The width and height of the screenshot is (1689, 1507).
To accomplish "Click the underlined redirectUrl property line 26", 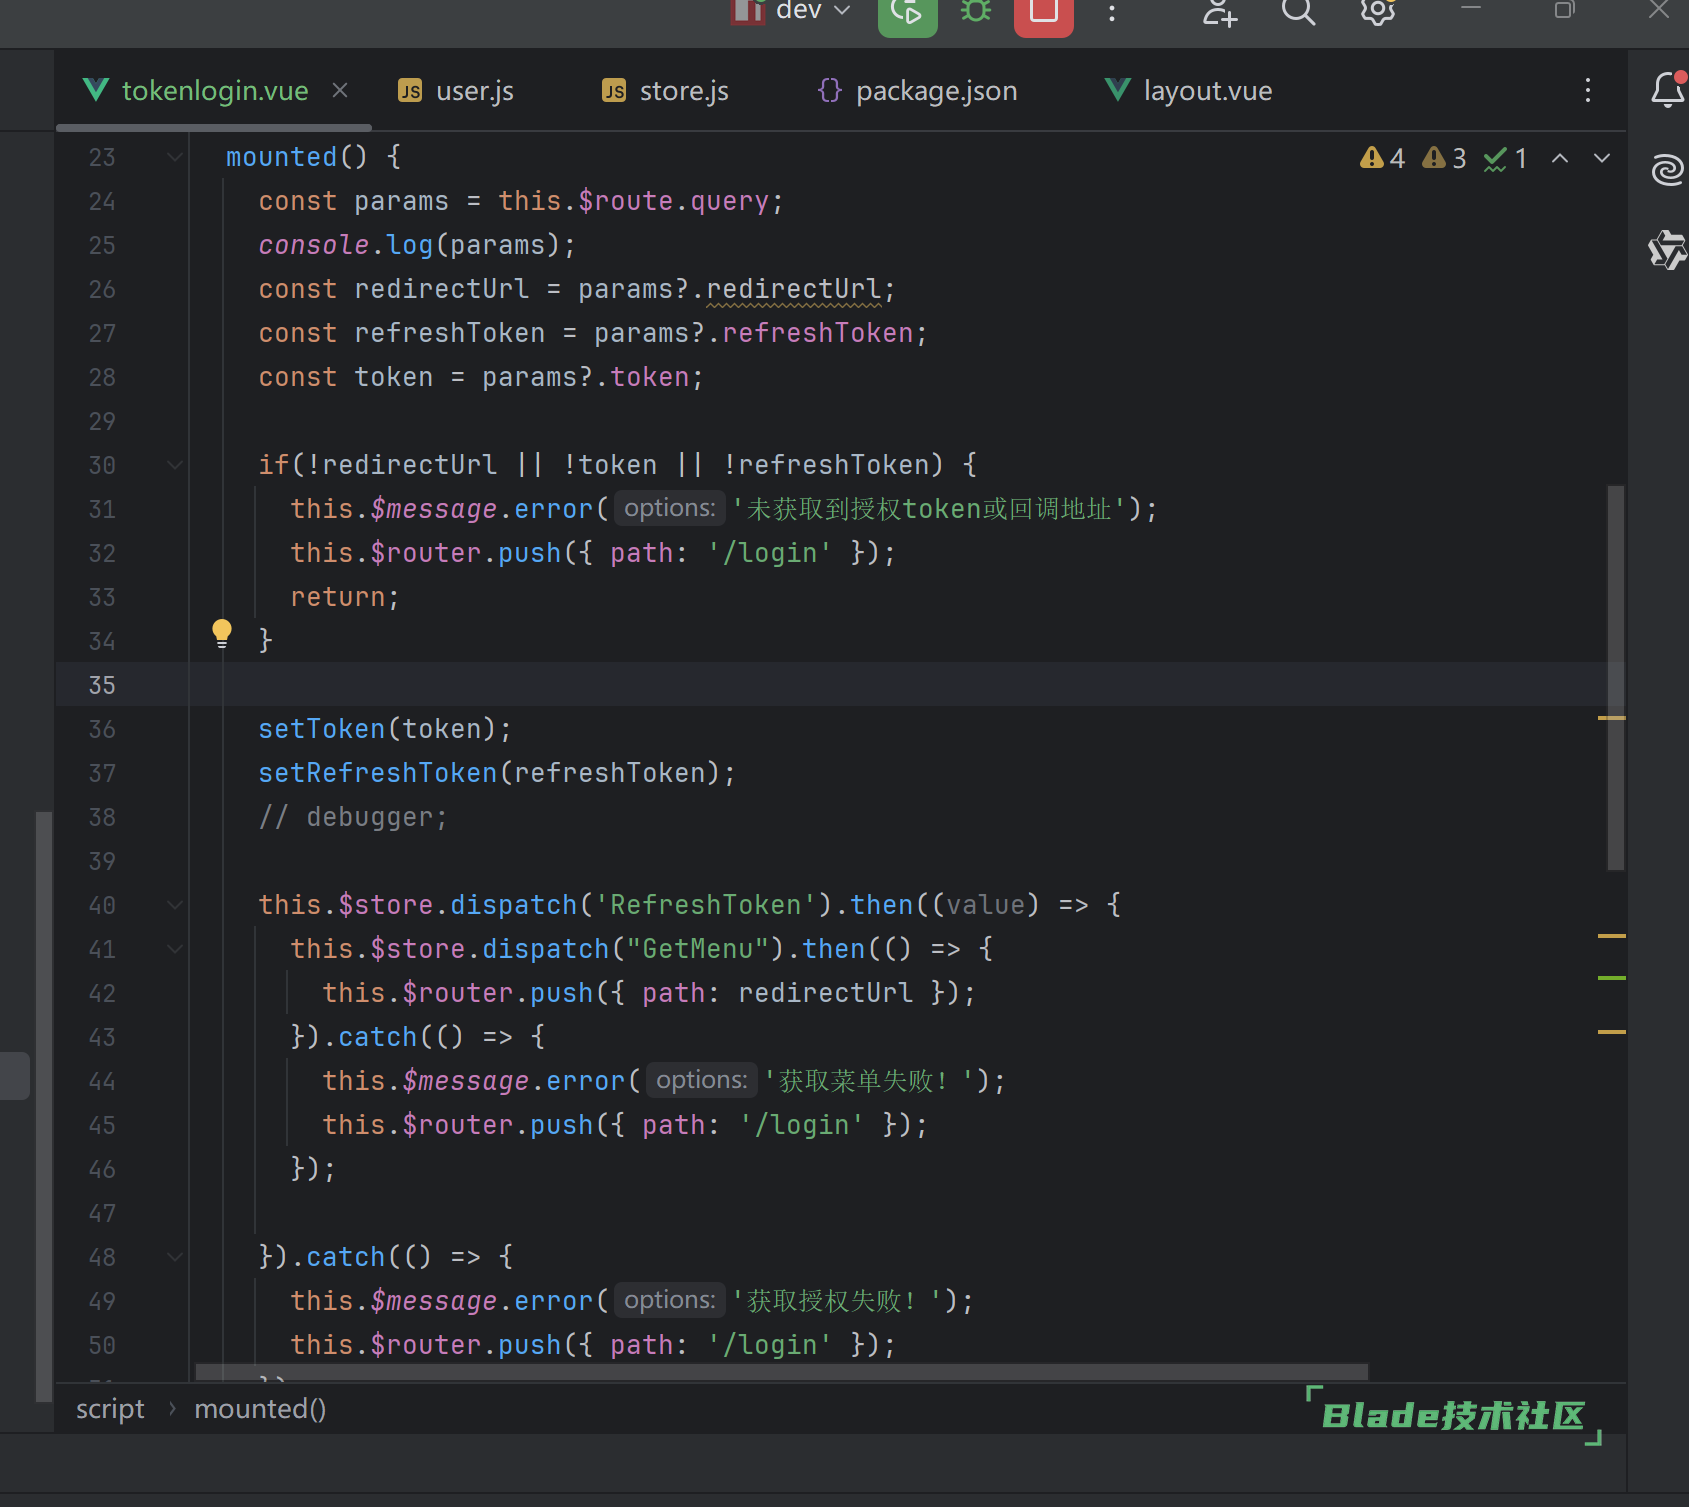I will click(794, 289).
